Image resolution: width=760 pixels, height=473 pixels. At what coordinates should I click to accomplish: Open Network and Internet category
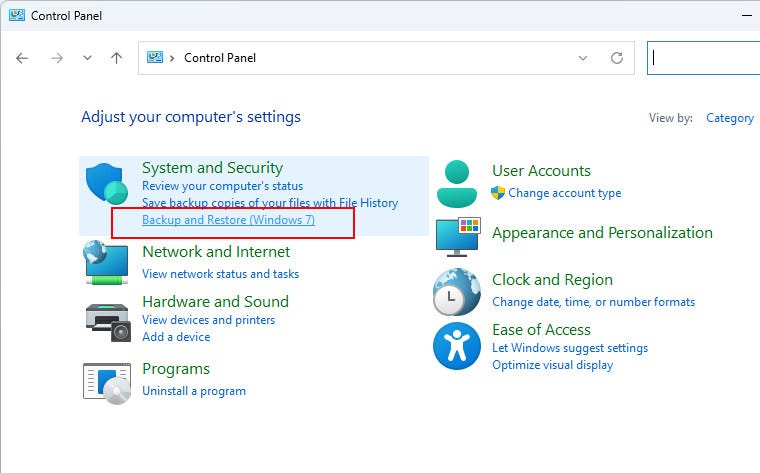216,252
